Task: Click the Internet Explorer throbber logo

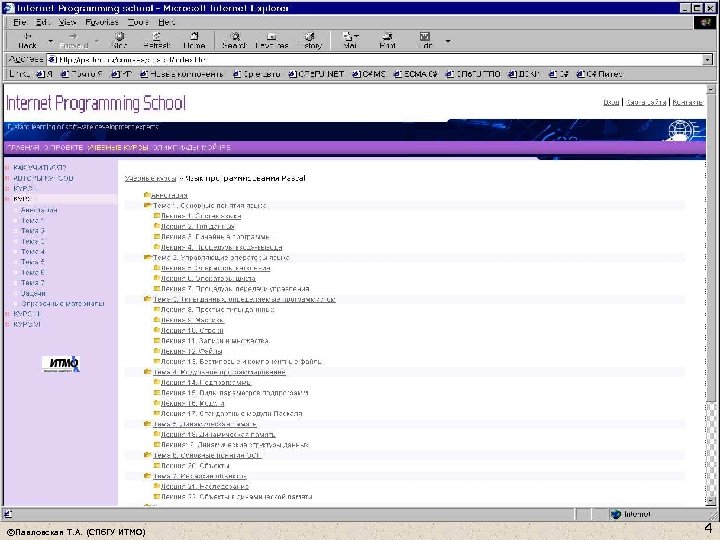Action: pos(705,22)
